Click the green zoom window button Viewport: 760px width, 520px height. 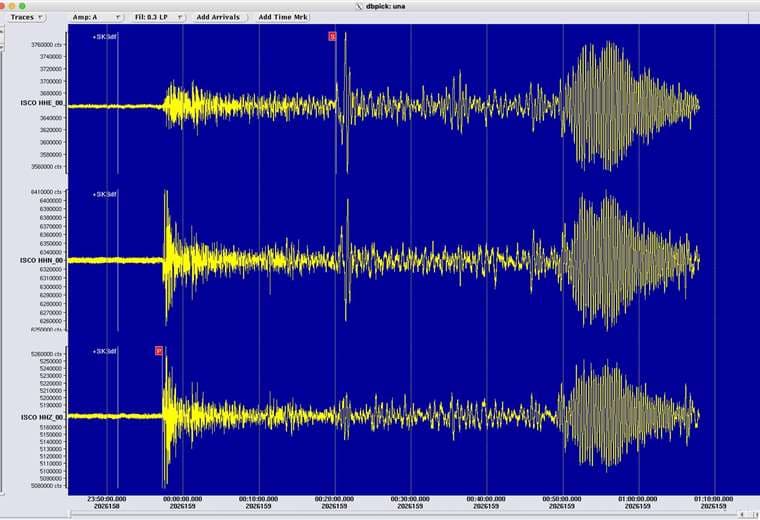click(22, 6)
